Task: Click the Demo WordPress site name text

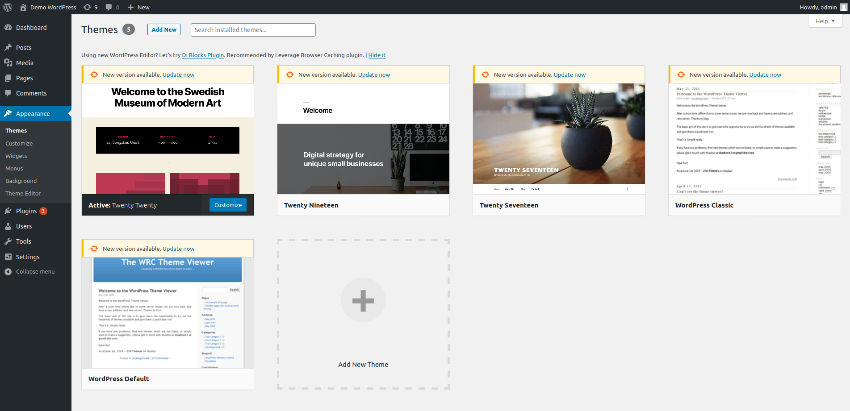Action: click(53, 7)
